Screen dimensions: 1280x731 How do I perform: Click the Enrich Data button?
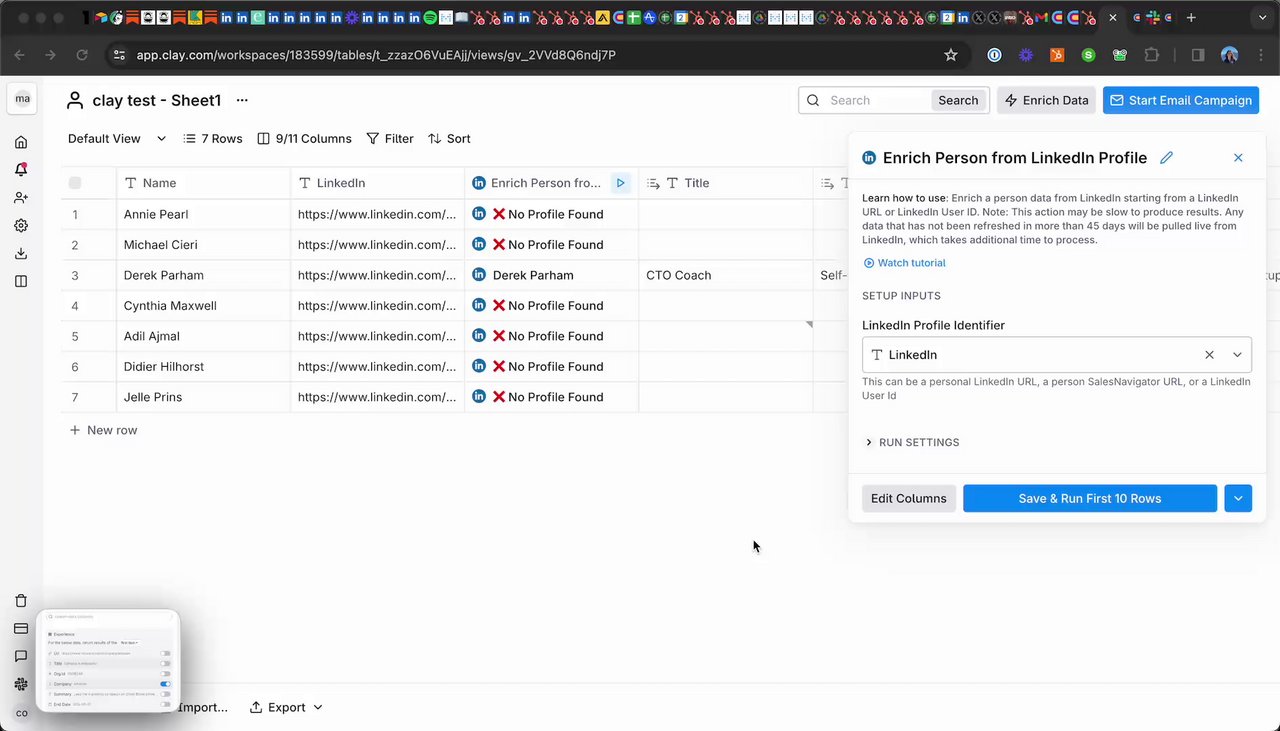tap(1046, 100)
